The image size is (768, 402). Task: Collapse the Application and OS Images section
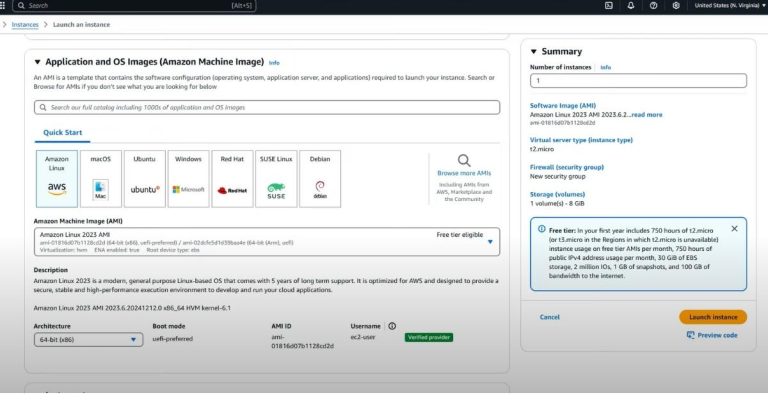pyautogui.click(x=38, y=61)
